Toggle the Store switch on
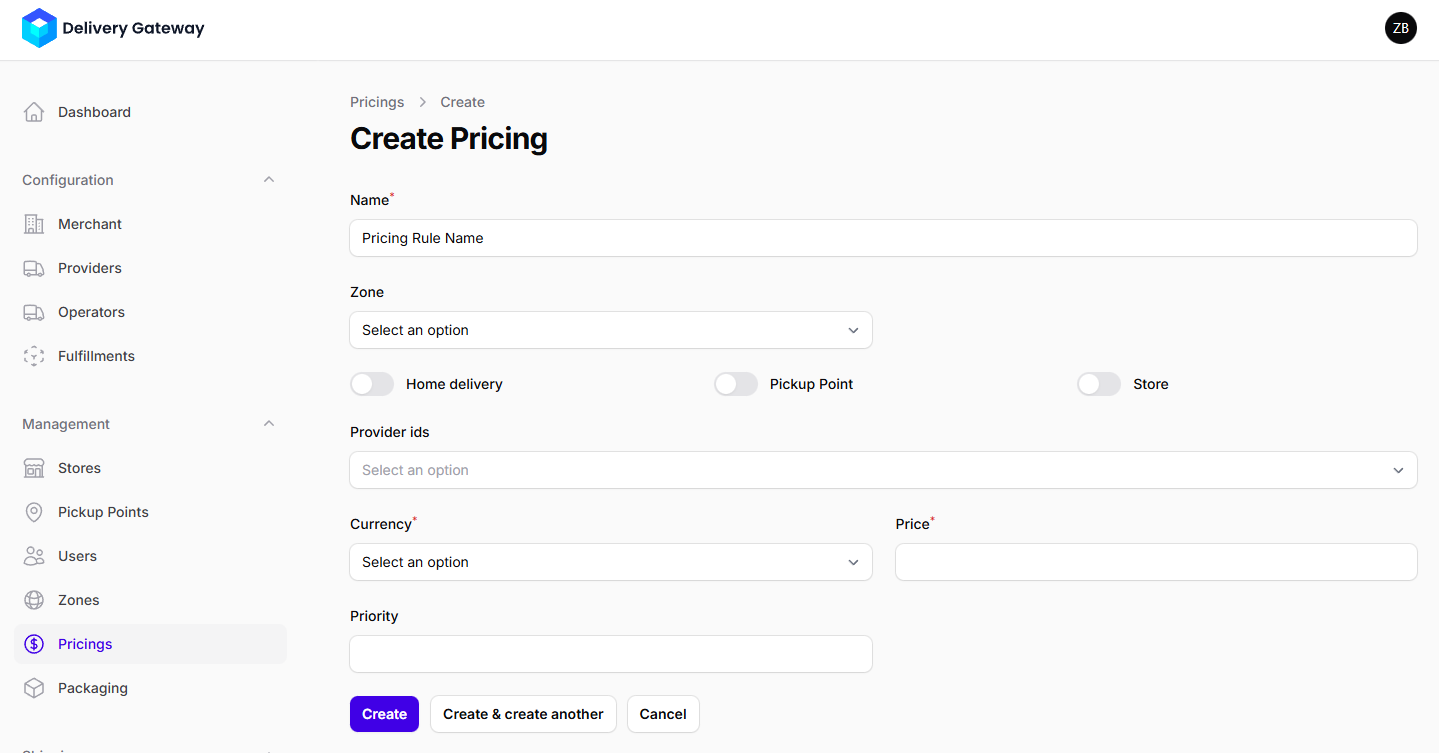Image resolution: width=1439 pixels, height=753 pixels. (1099, 384)
